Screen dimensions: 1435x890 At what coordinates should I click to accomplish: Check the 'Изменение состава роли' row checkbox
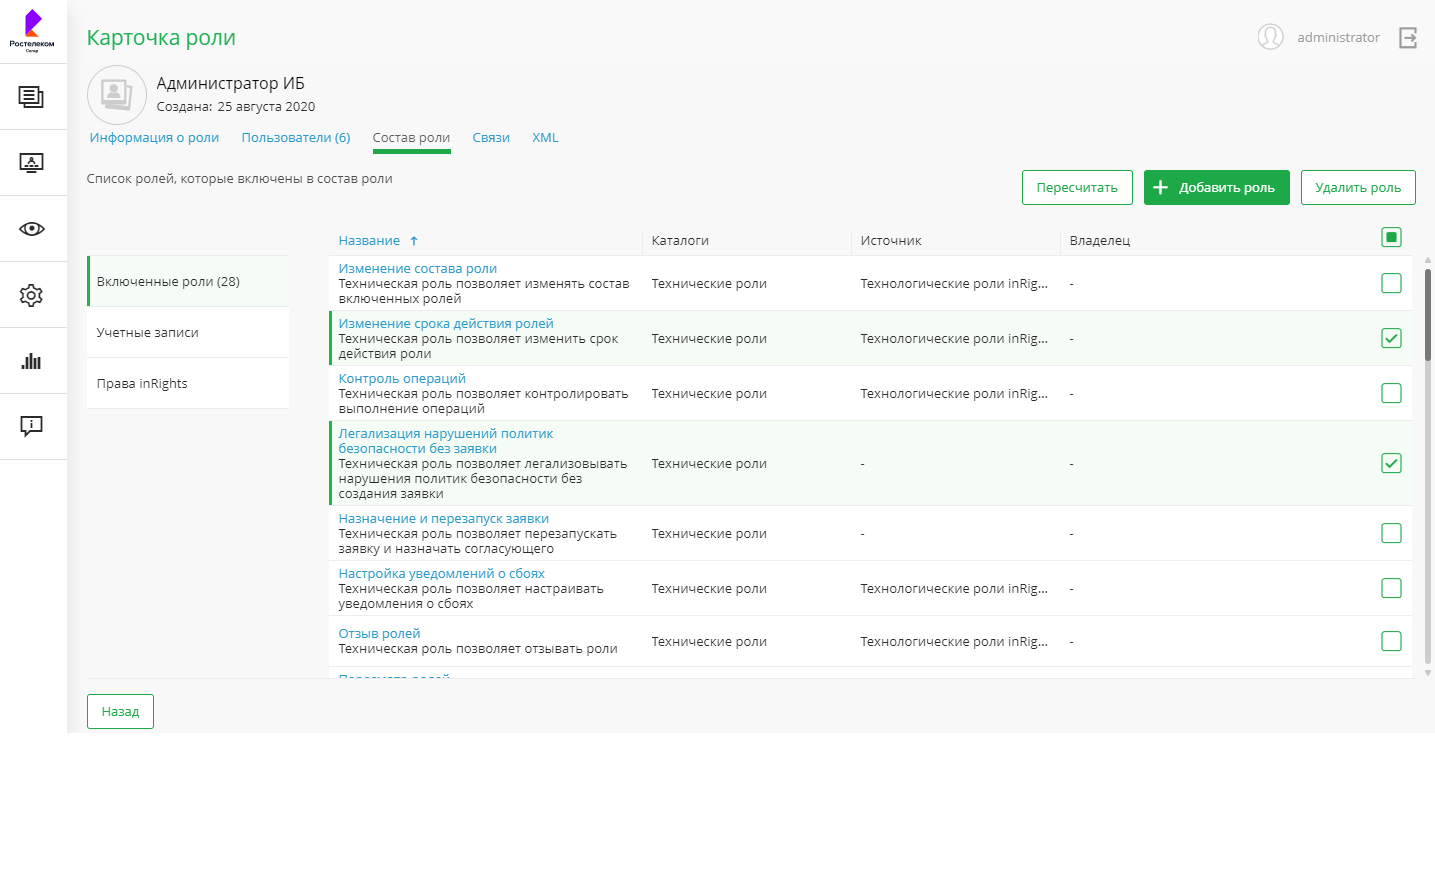1391,284
